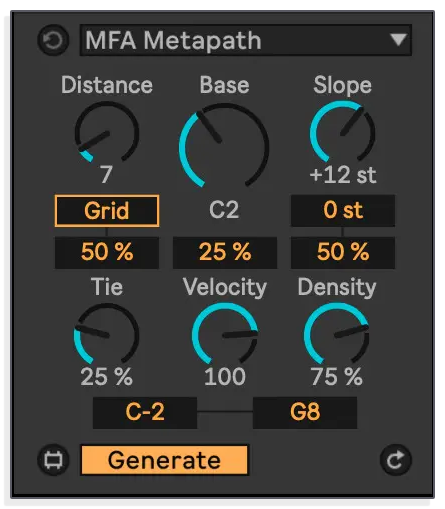The image size is (445, 509).
Task: Click the Tie label
Action: pyautogui.click(x=107, y=287)
